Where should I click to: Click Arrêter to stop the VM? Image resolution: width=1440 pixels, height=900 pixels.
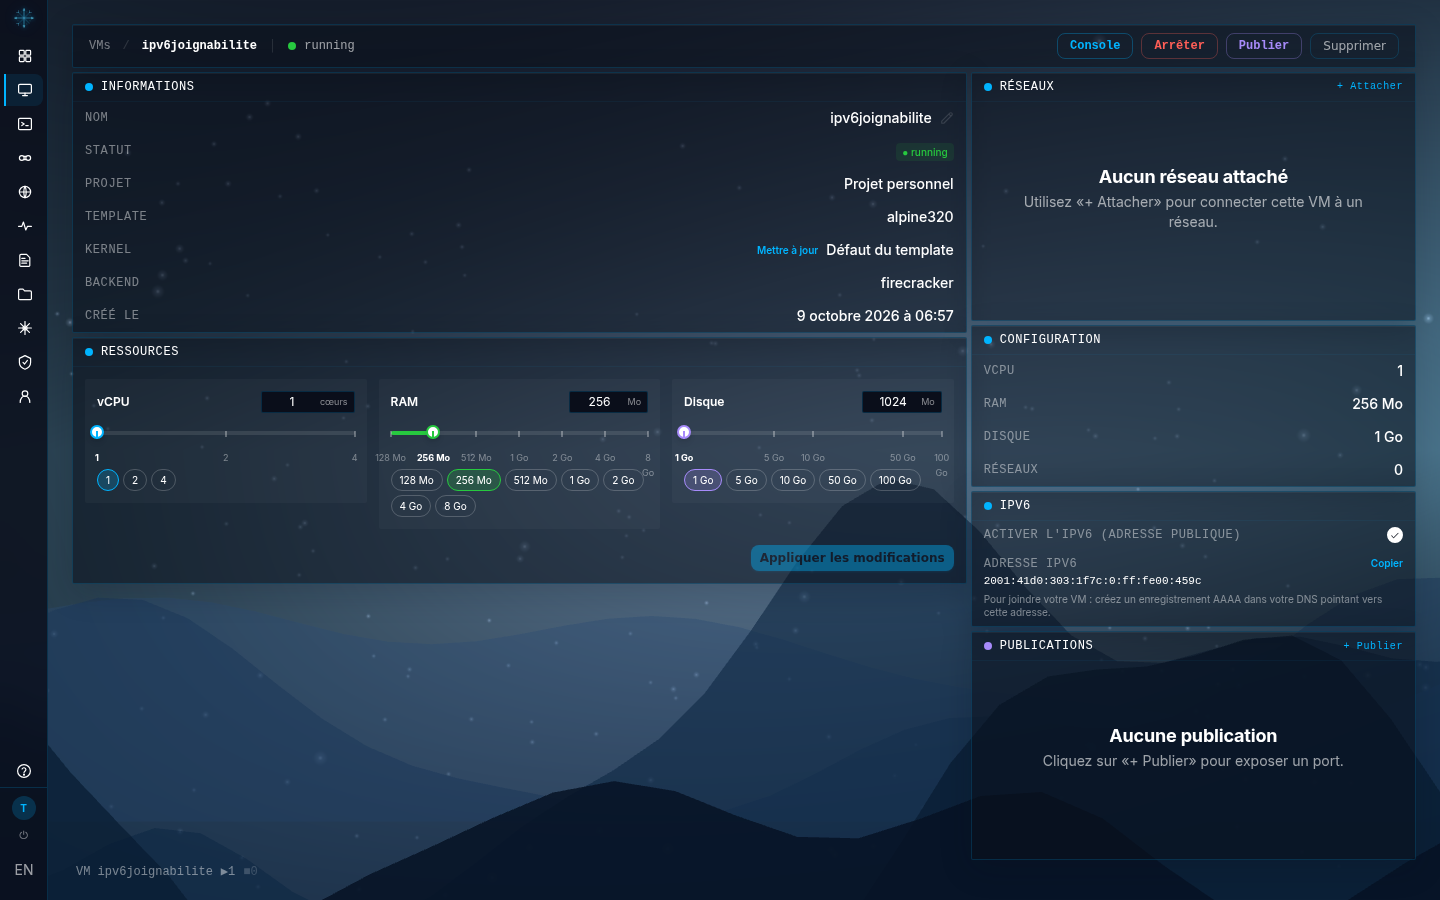pyautogui.click(x=1179, y=46)
